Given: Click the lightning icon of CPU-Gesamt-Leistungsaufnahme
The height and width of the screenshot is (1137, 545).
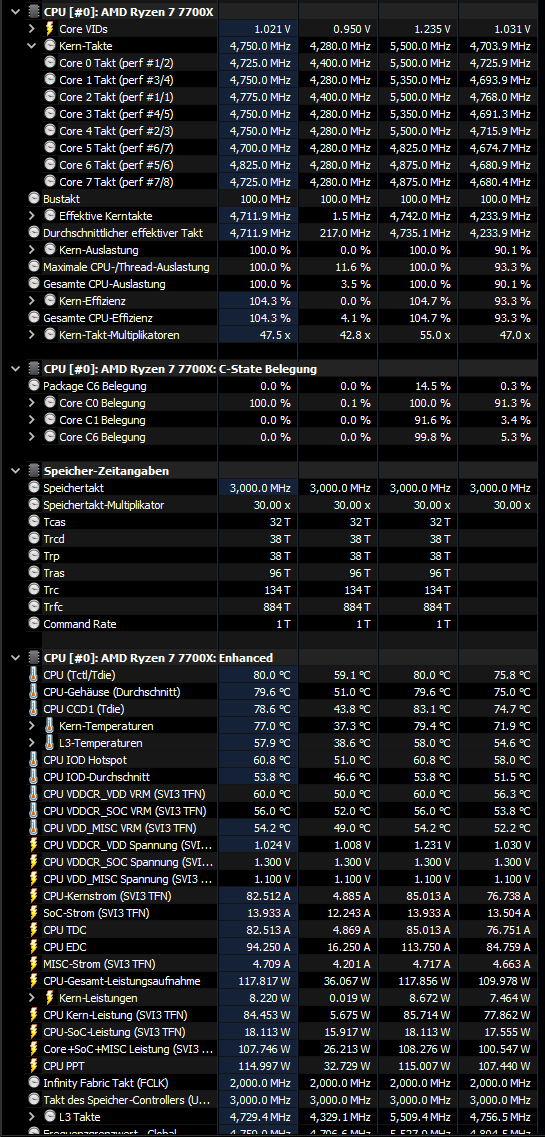Looking at the screenshot, I should [x=33, y=981].
